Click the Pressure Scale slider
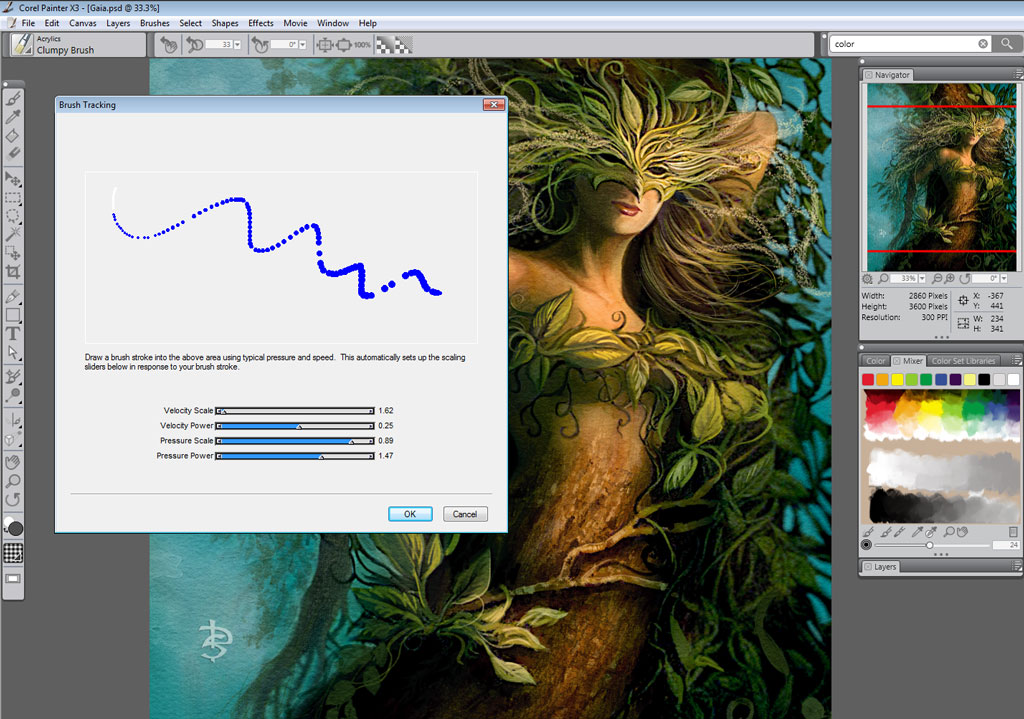This screenshot has width=1024, height=719. point(295,441)
